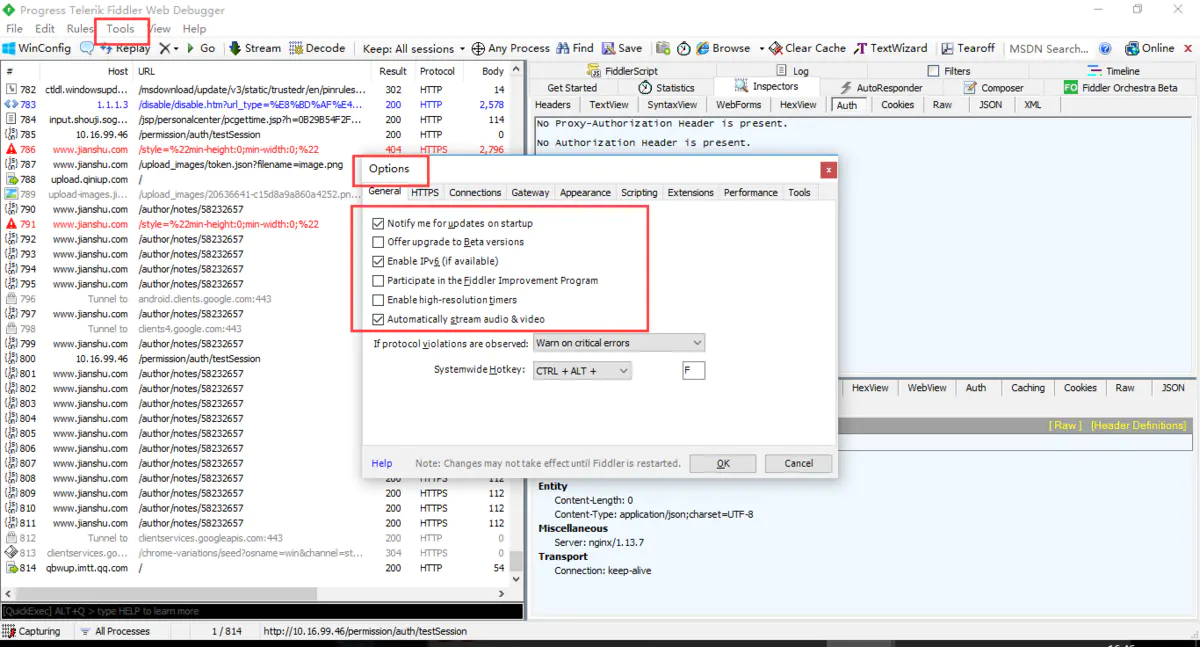1200x647 pixels.
Task: Toggle Capturing in status bar
Action: click(x=32, y=631)
